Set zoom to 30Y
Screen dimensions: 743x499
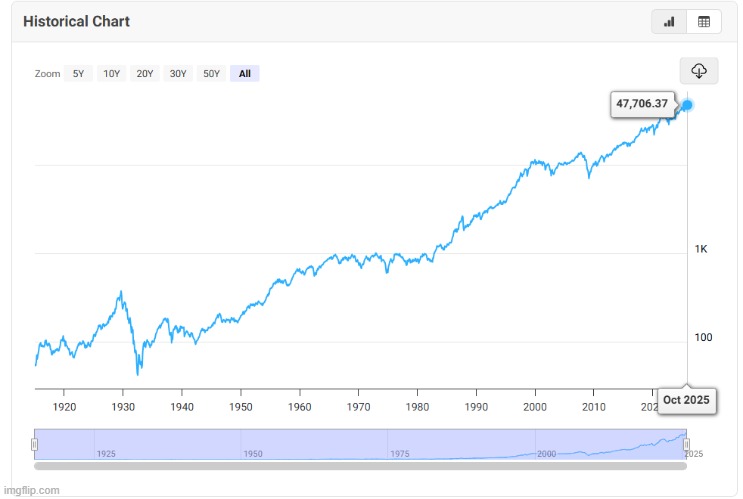tap(178, 73)
